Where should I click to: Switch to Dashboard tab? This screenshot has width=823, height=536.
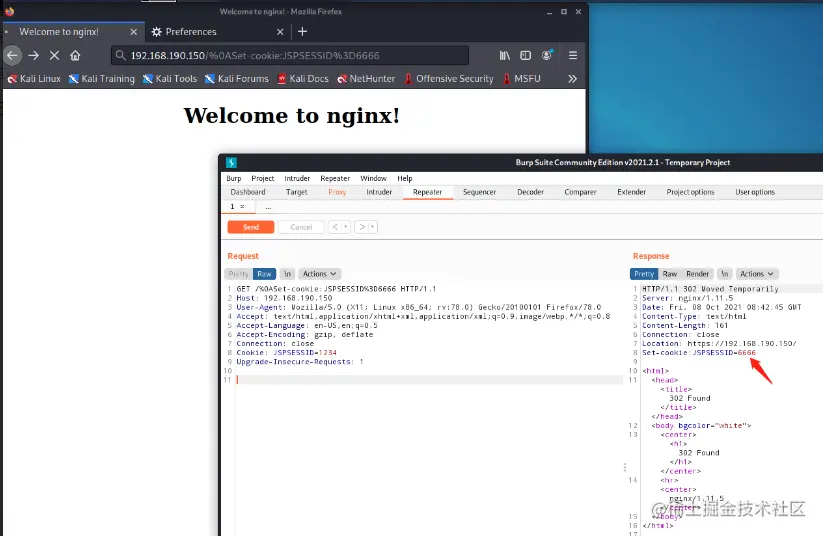pyautogui.click(x=248, y=192)
